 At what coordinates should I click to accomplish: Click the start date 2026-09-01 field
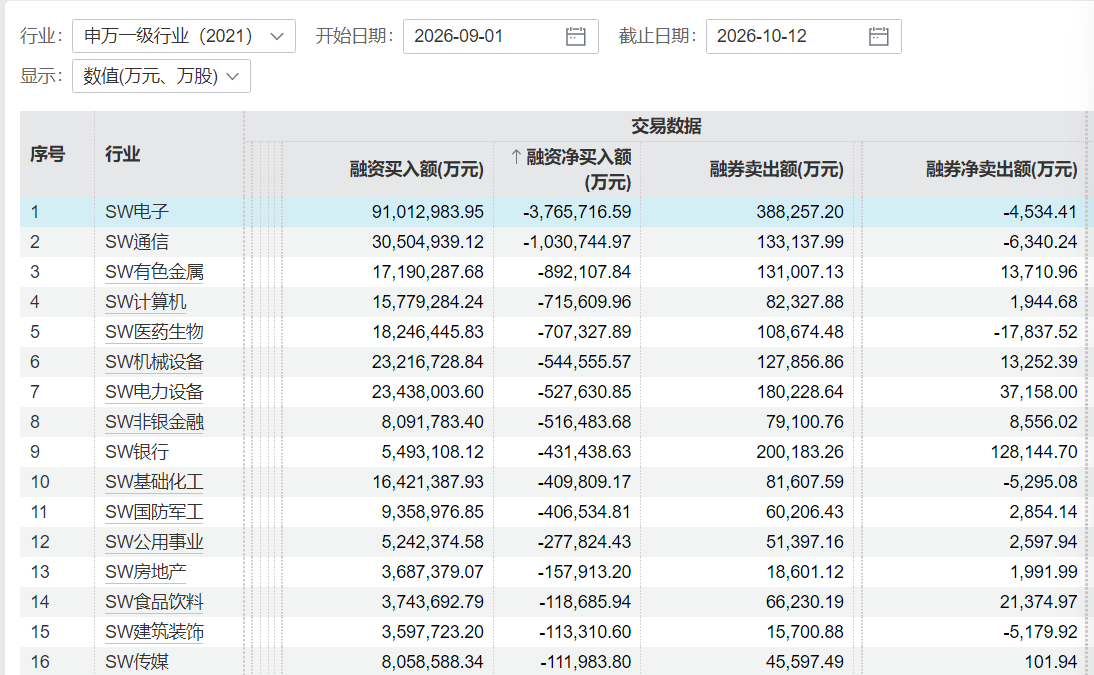point(500,36)
